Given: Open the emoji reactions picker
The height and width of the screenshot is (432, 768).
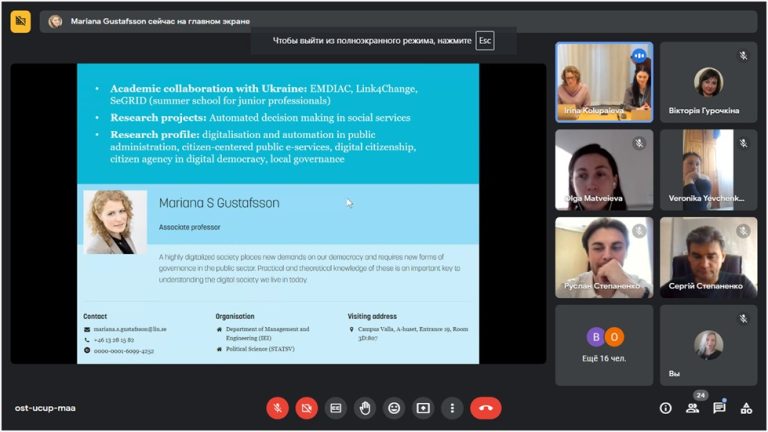Looking at the screenshot, I should (394, 408).
